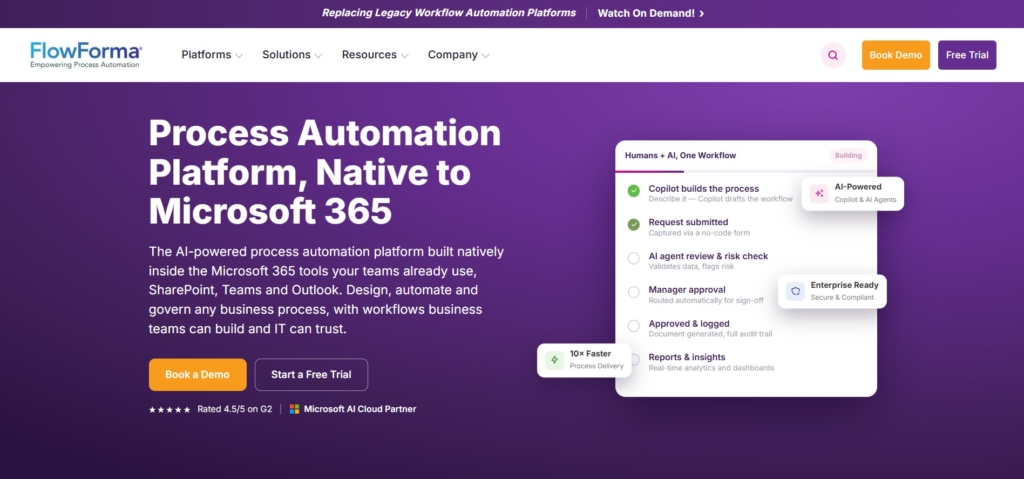Click the 10× Faster Process Delivery card
Viewport: 1024px width, 479px height.
click(x=584, y=360)
